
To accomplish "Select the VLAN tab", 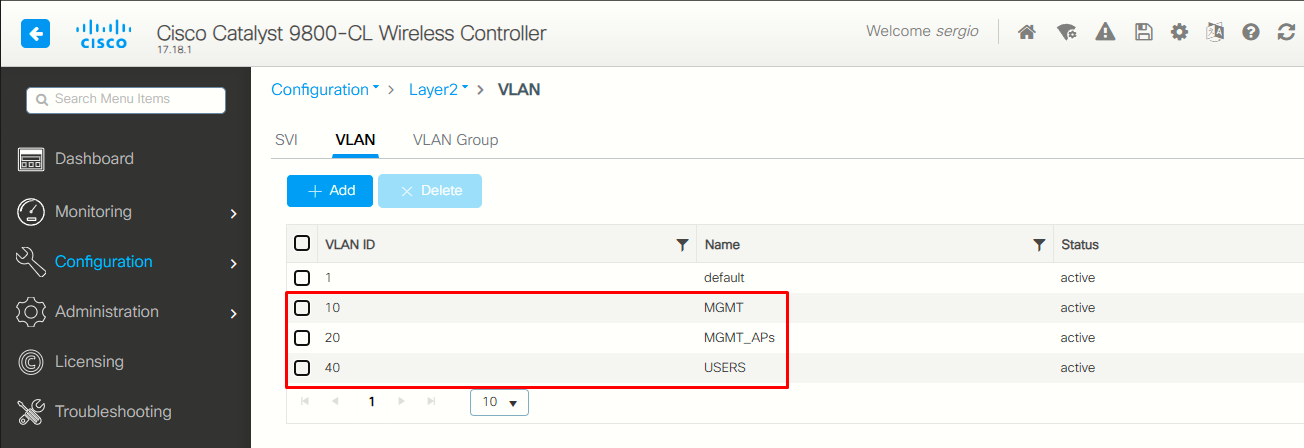I will coord(355,140).
